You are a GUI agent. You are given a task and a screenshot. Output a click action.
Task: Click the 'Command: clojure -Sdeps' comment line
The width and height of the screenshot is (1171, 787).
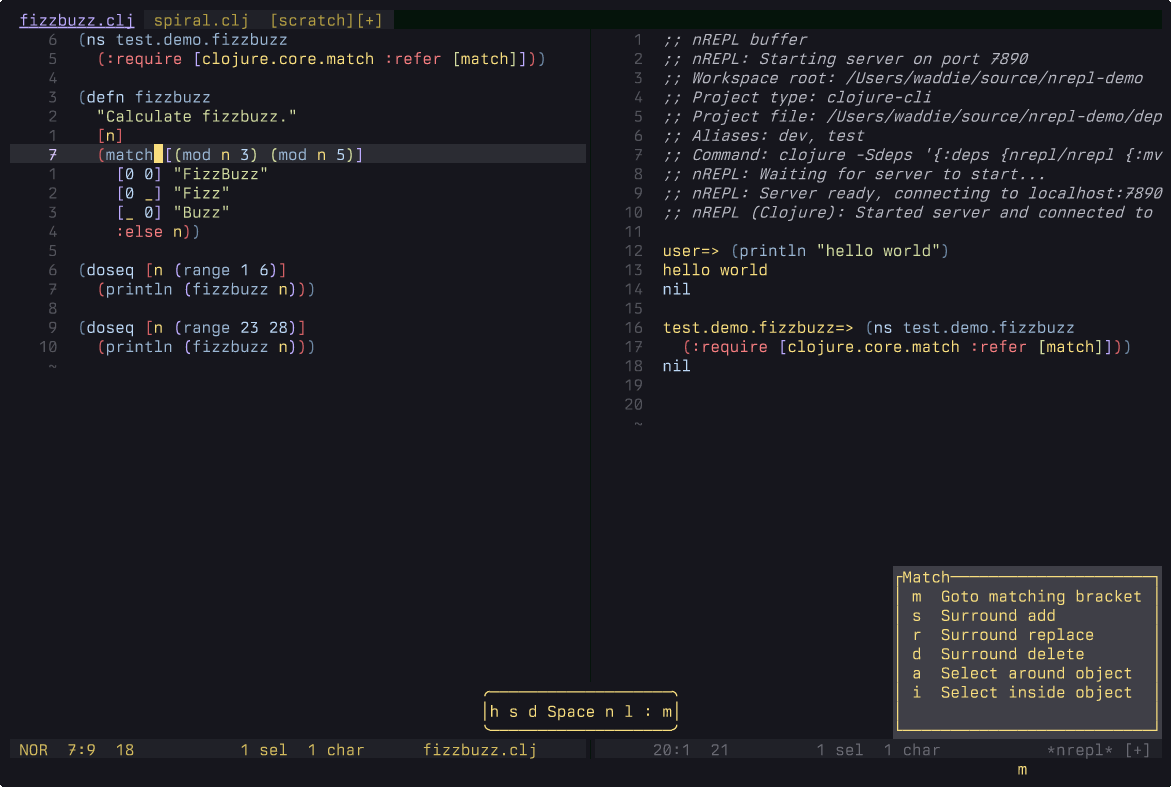pos(913,155)
